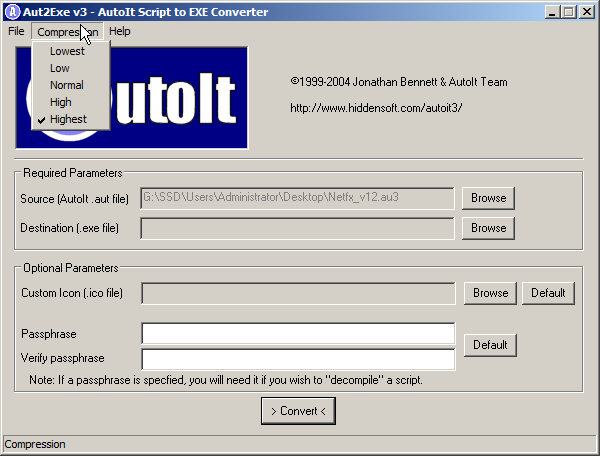
Task: Reset passphrase to Default
Action: click(490, 345)
